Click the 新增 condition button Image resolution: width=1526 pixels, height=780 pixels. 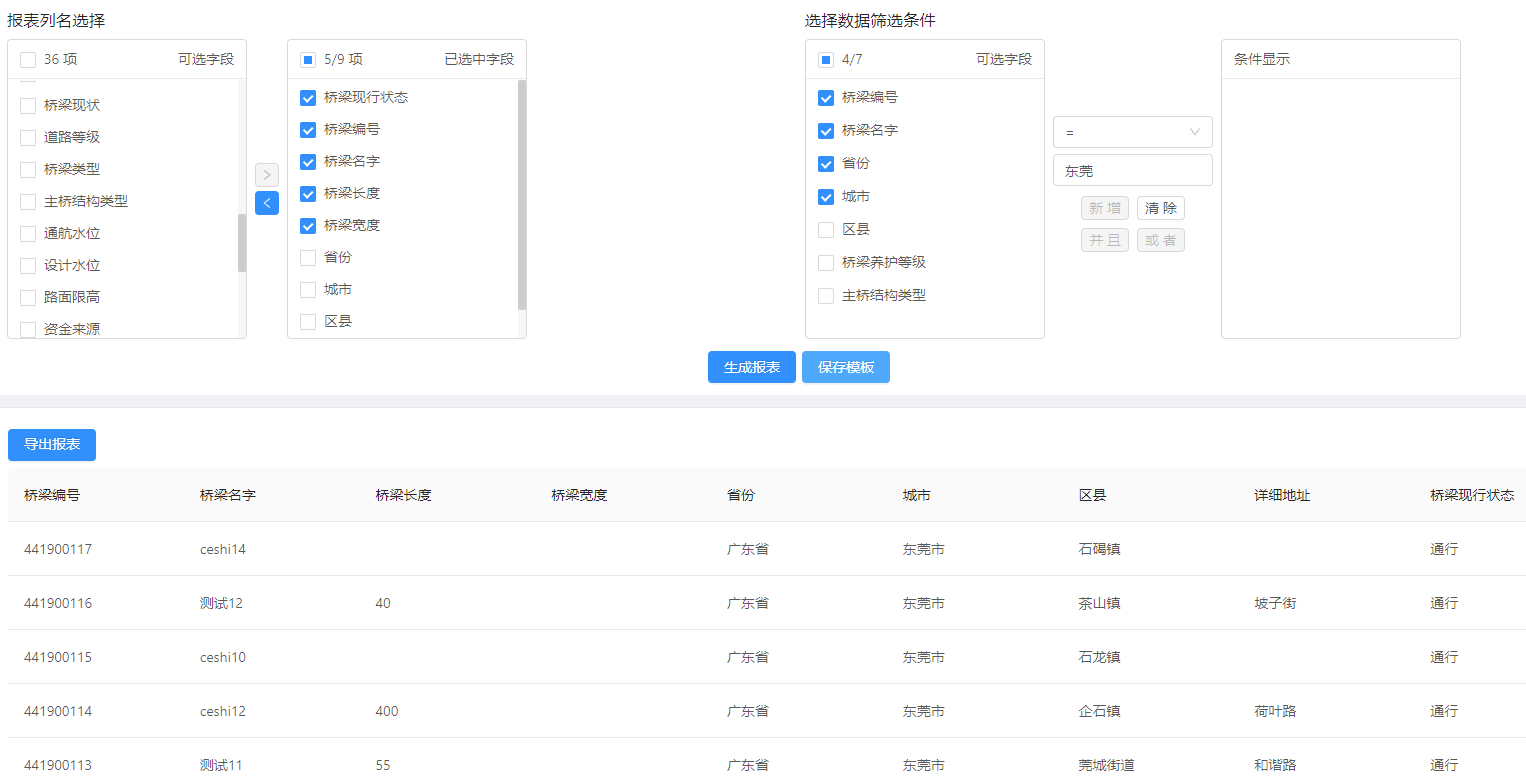tap(1105, 208)
